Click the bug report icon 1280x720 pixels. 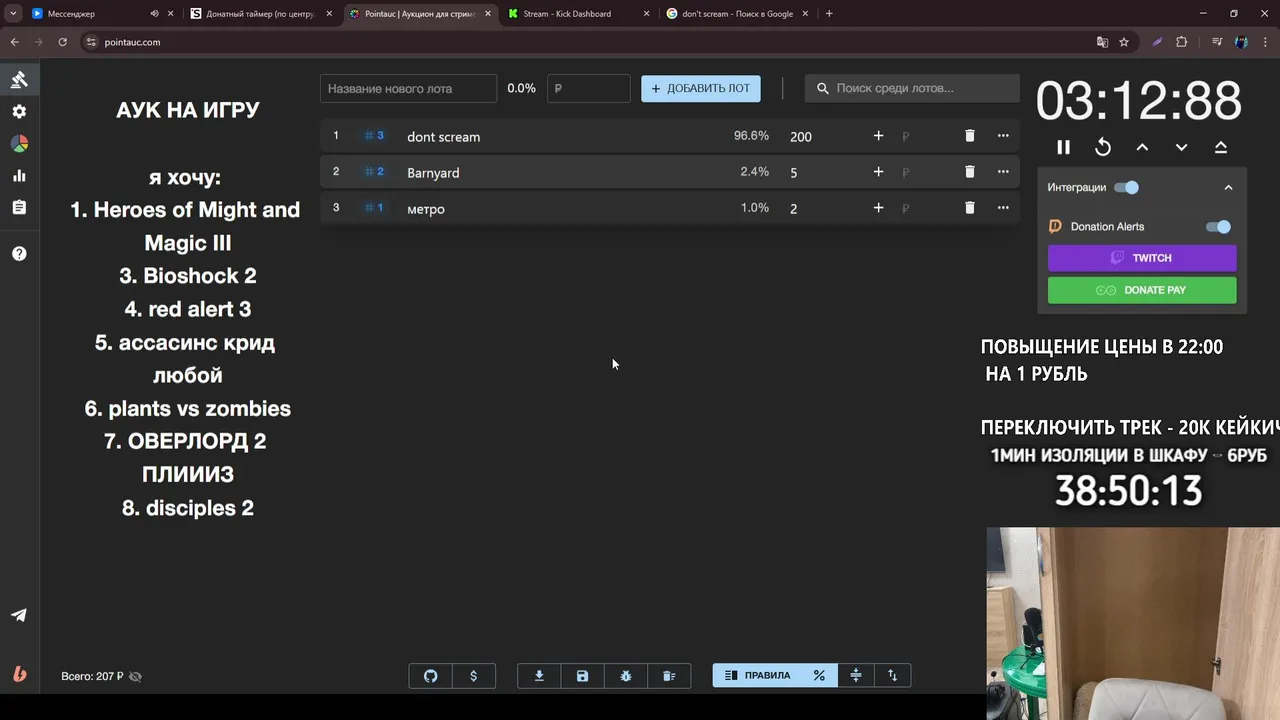626,676
